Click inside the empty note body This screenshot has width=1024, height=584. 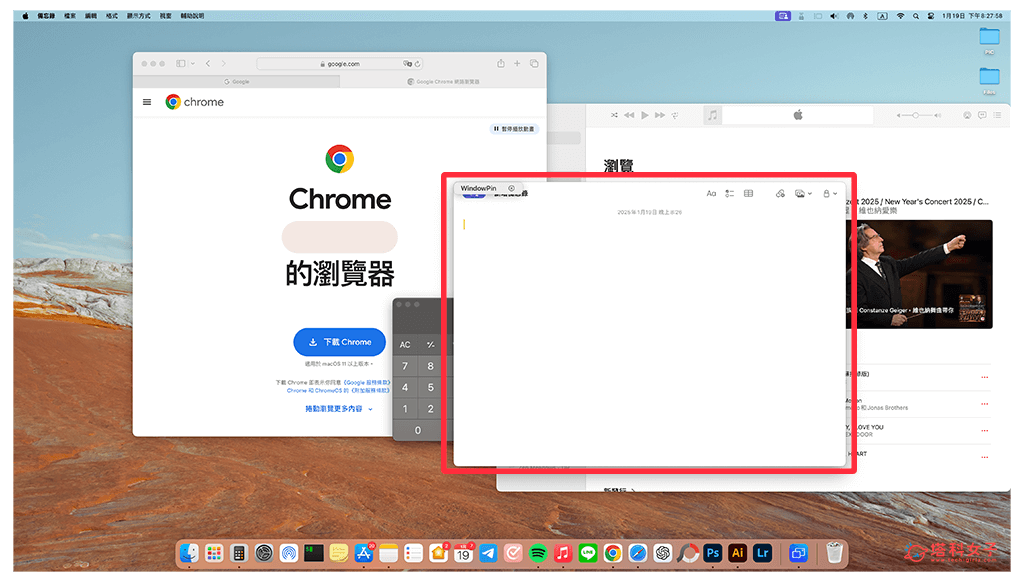point(648,340)
